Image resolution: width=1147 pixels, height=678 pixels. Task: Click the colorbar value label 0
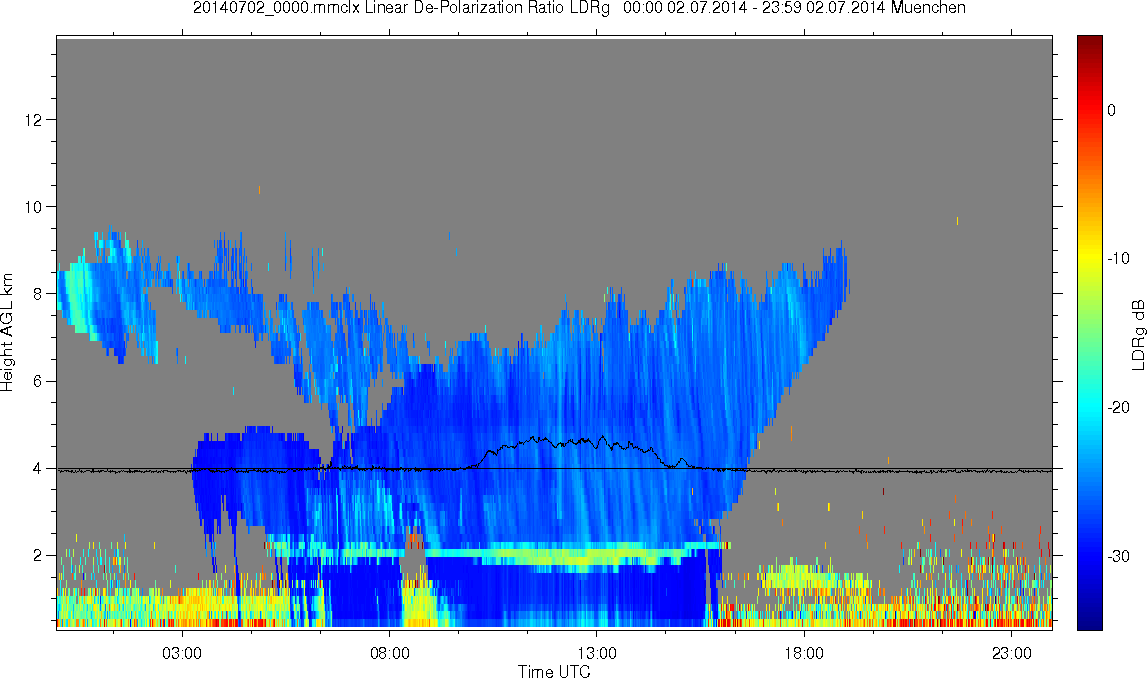(x=1112, y=110)
